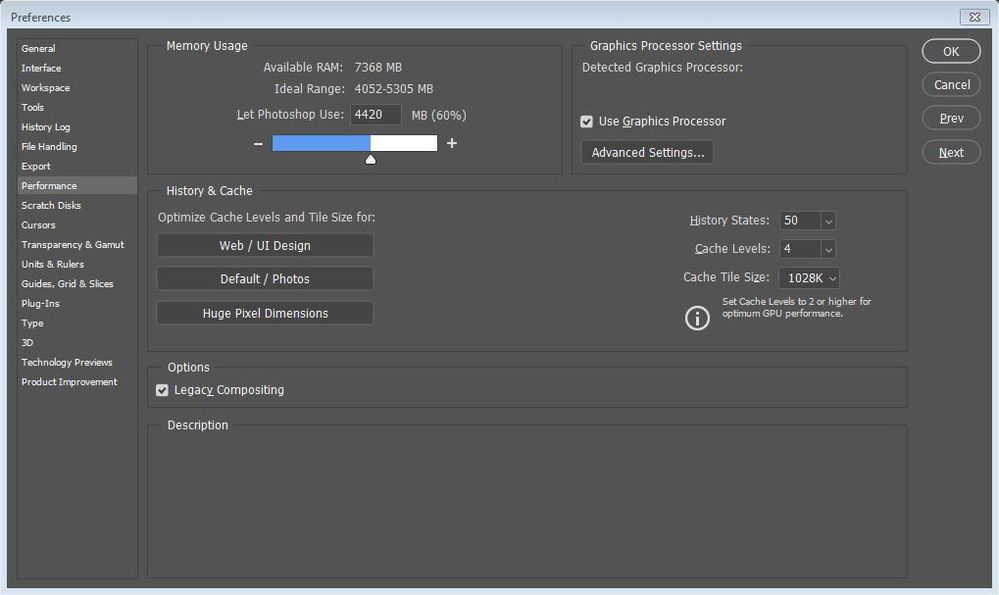Click the info icon about cache levels
Viewport: 999px width, 595px height.
coord(697,318)
